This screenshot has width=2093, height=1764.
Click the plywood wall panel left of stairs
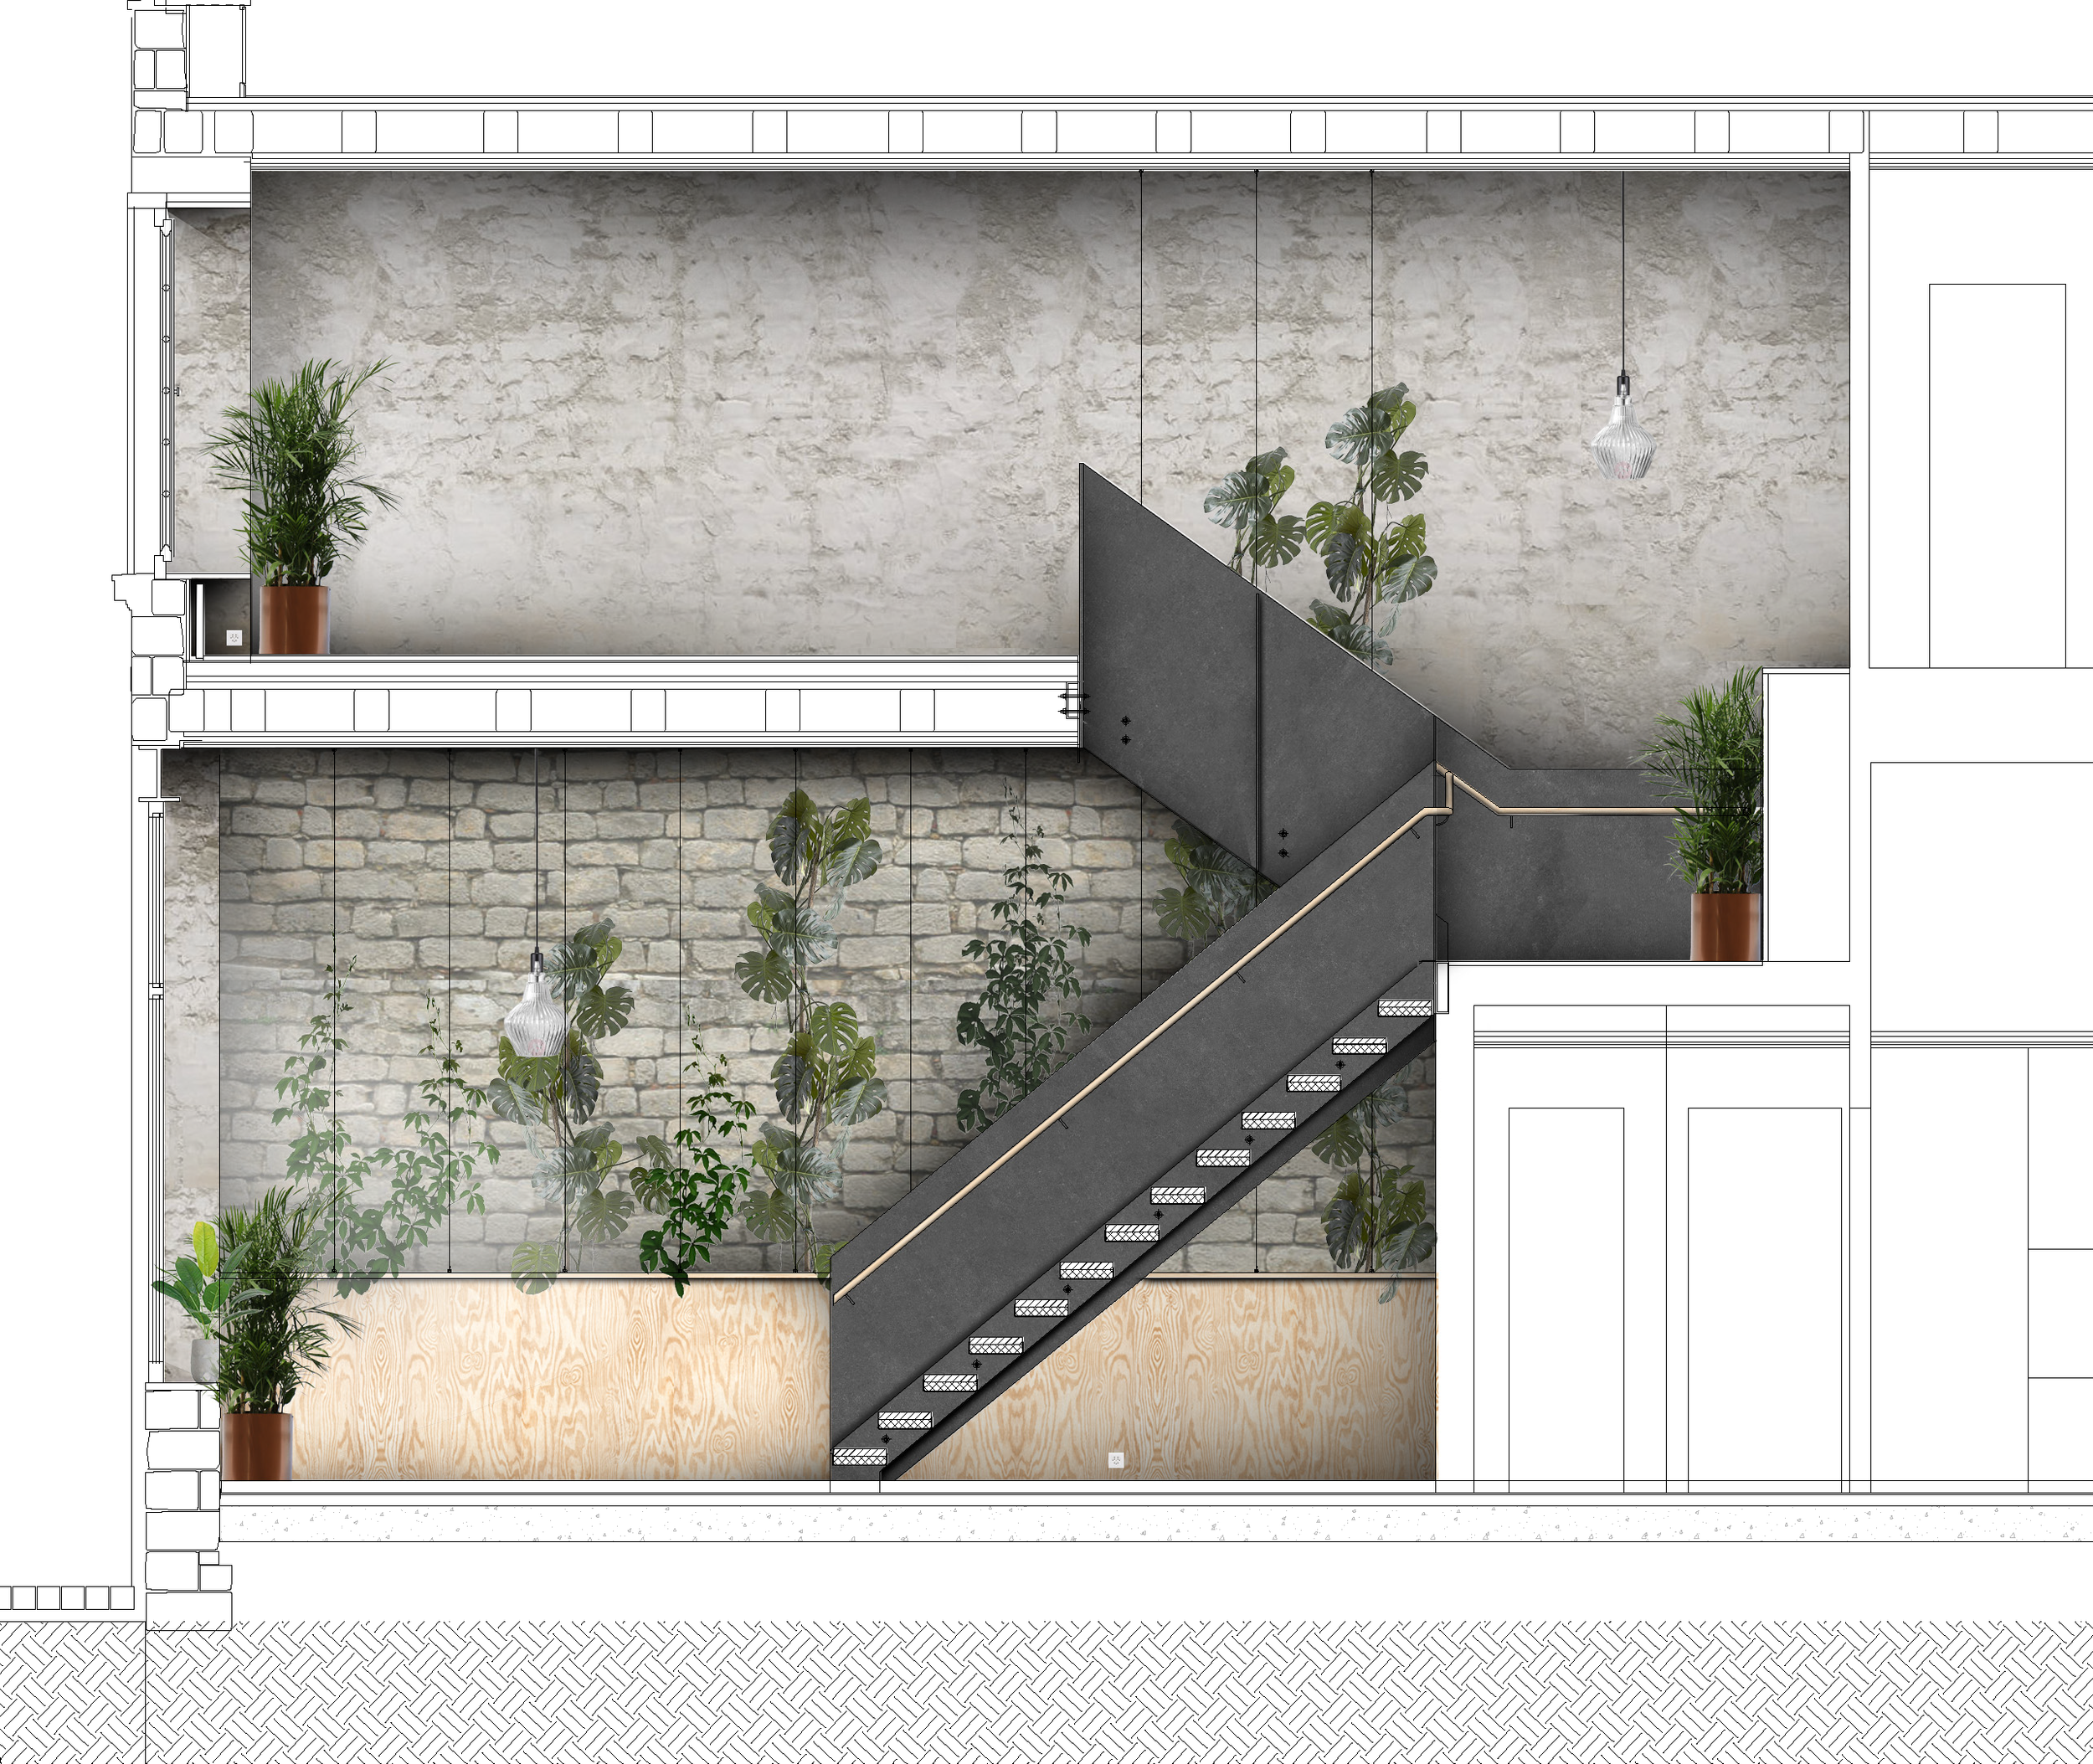[560, 1380]
